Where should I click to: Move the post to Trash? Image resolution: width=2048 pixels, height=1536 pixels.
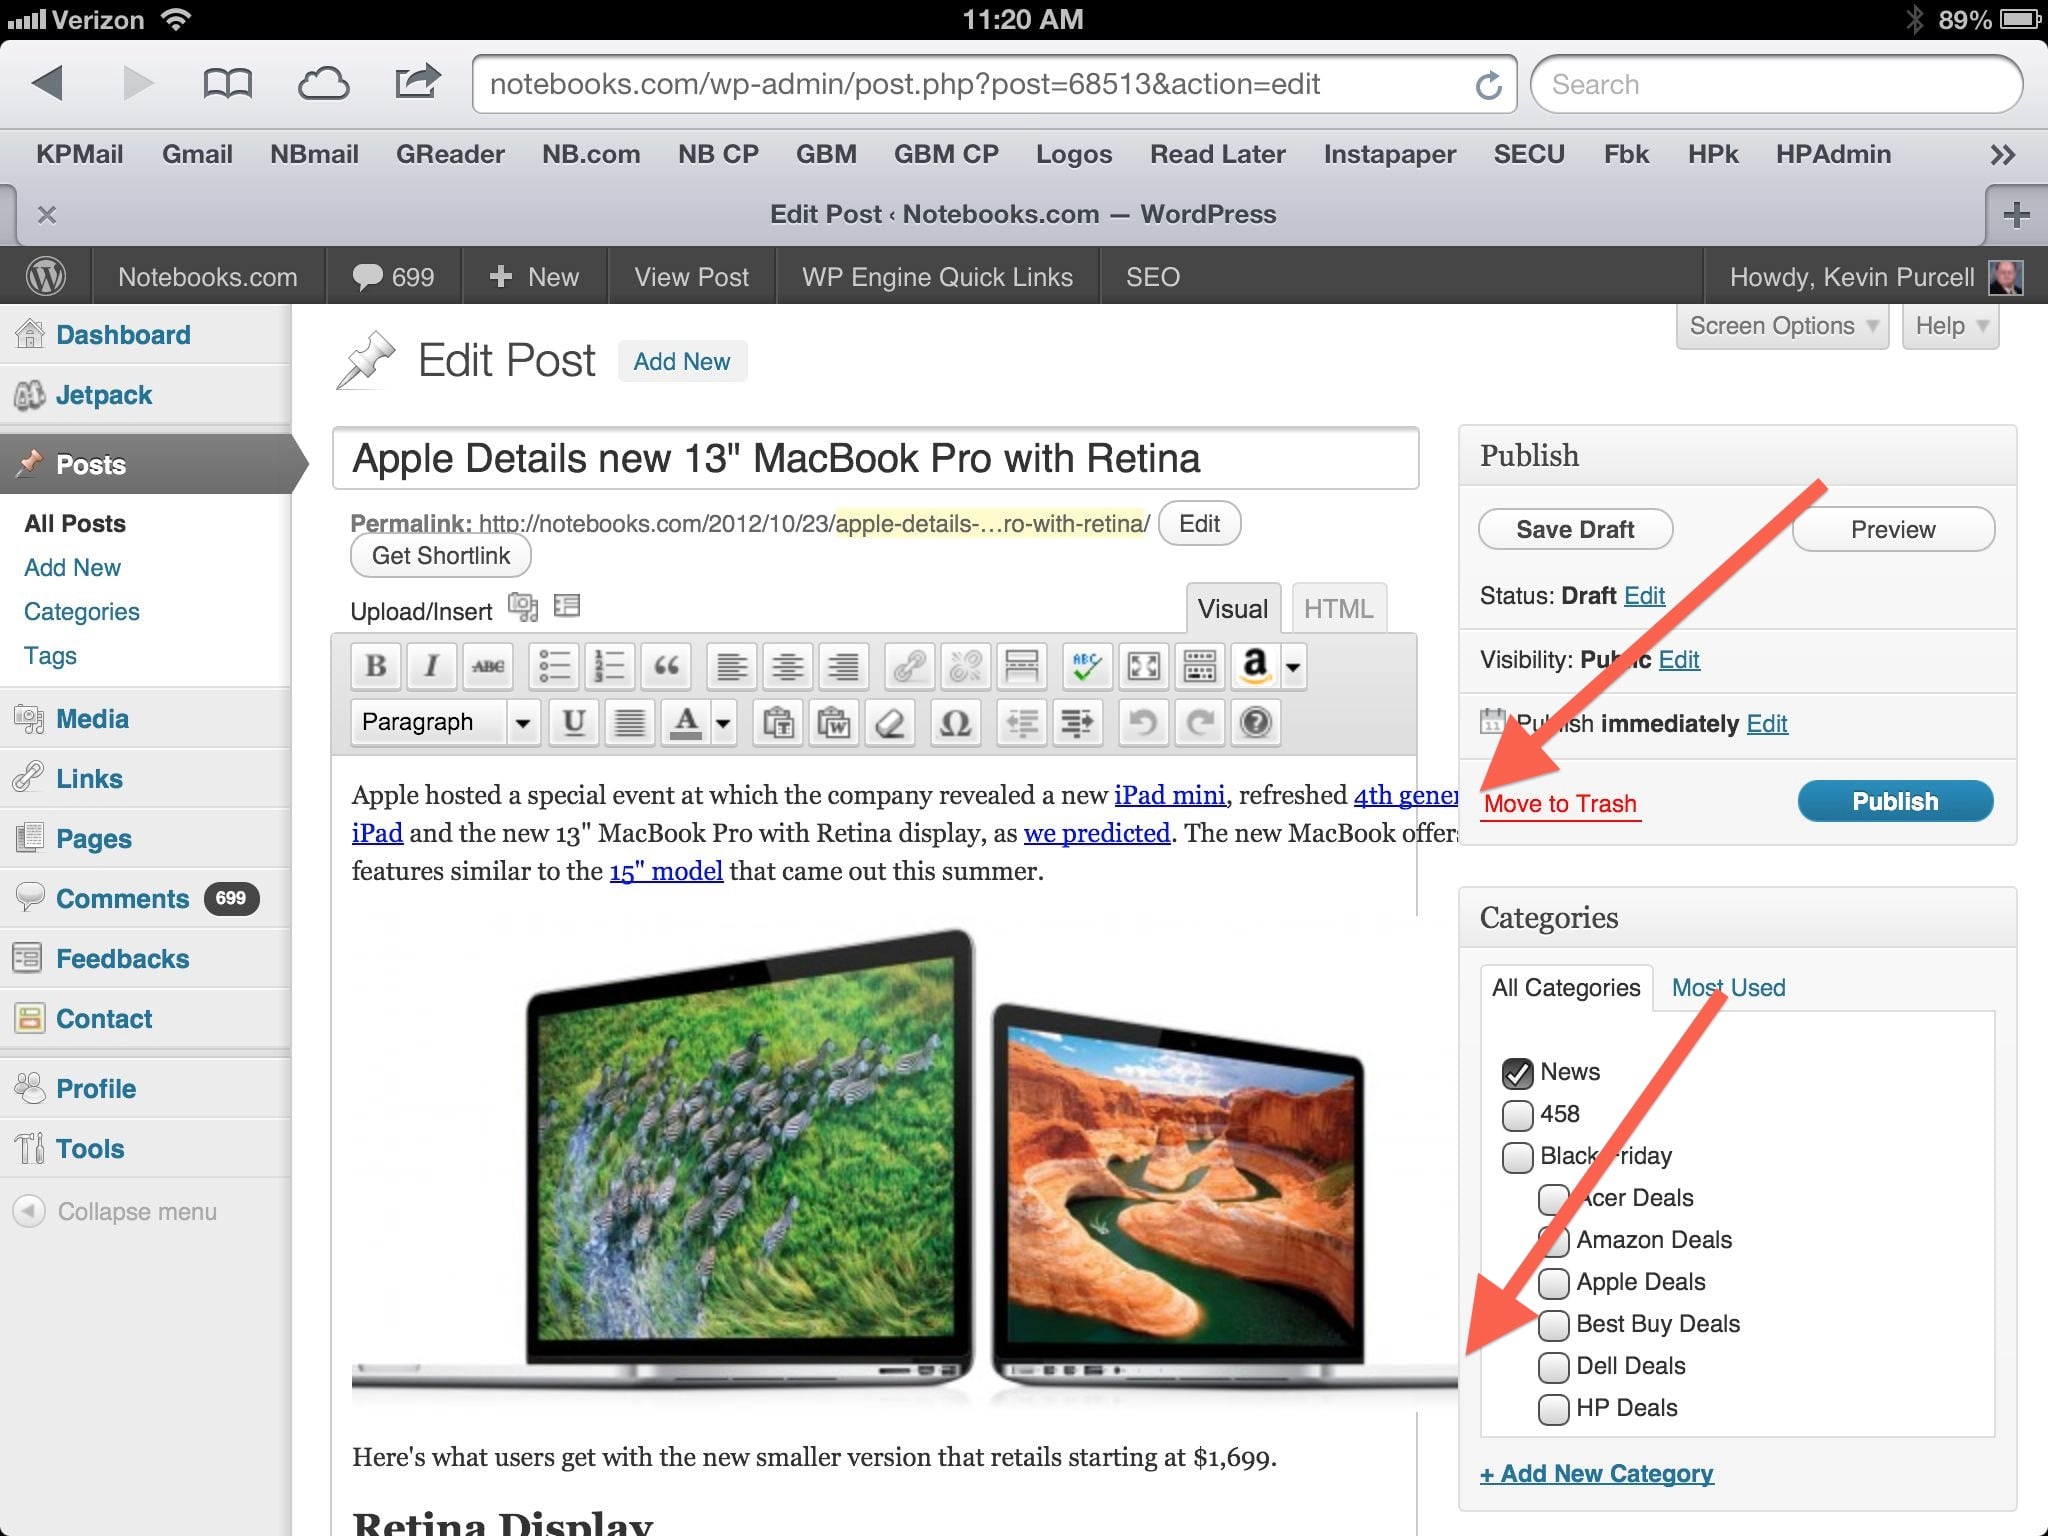point(1560,804)
